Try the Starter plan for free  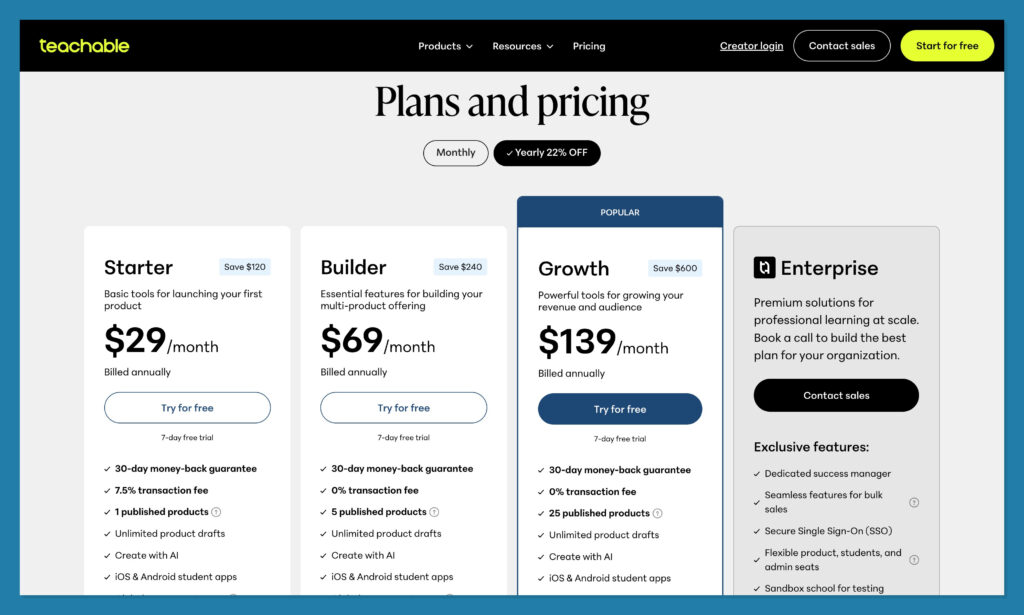click(187, 408)
